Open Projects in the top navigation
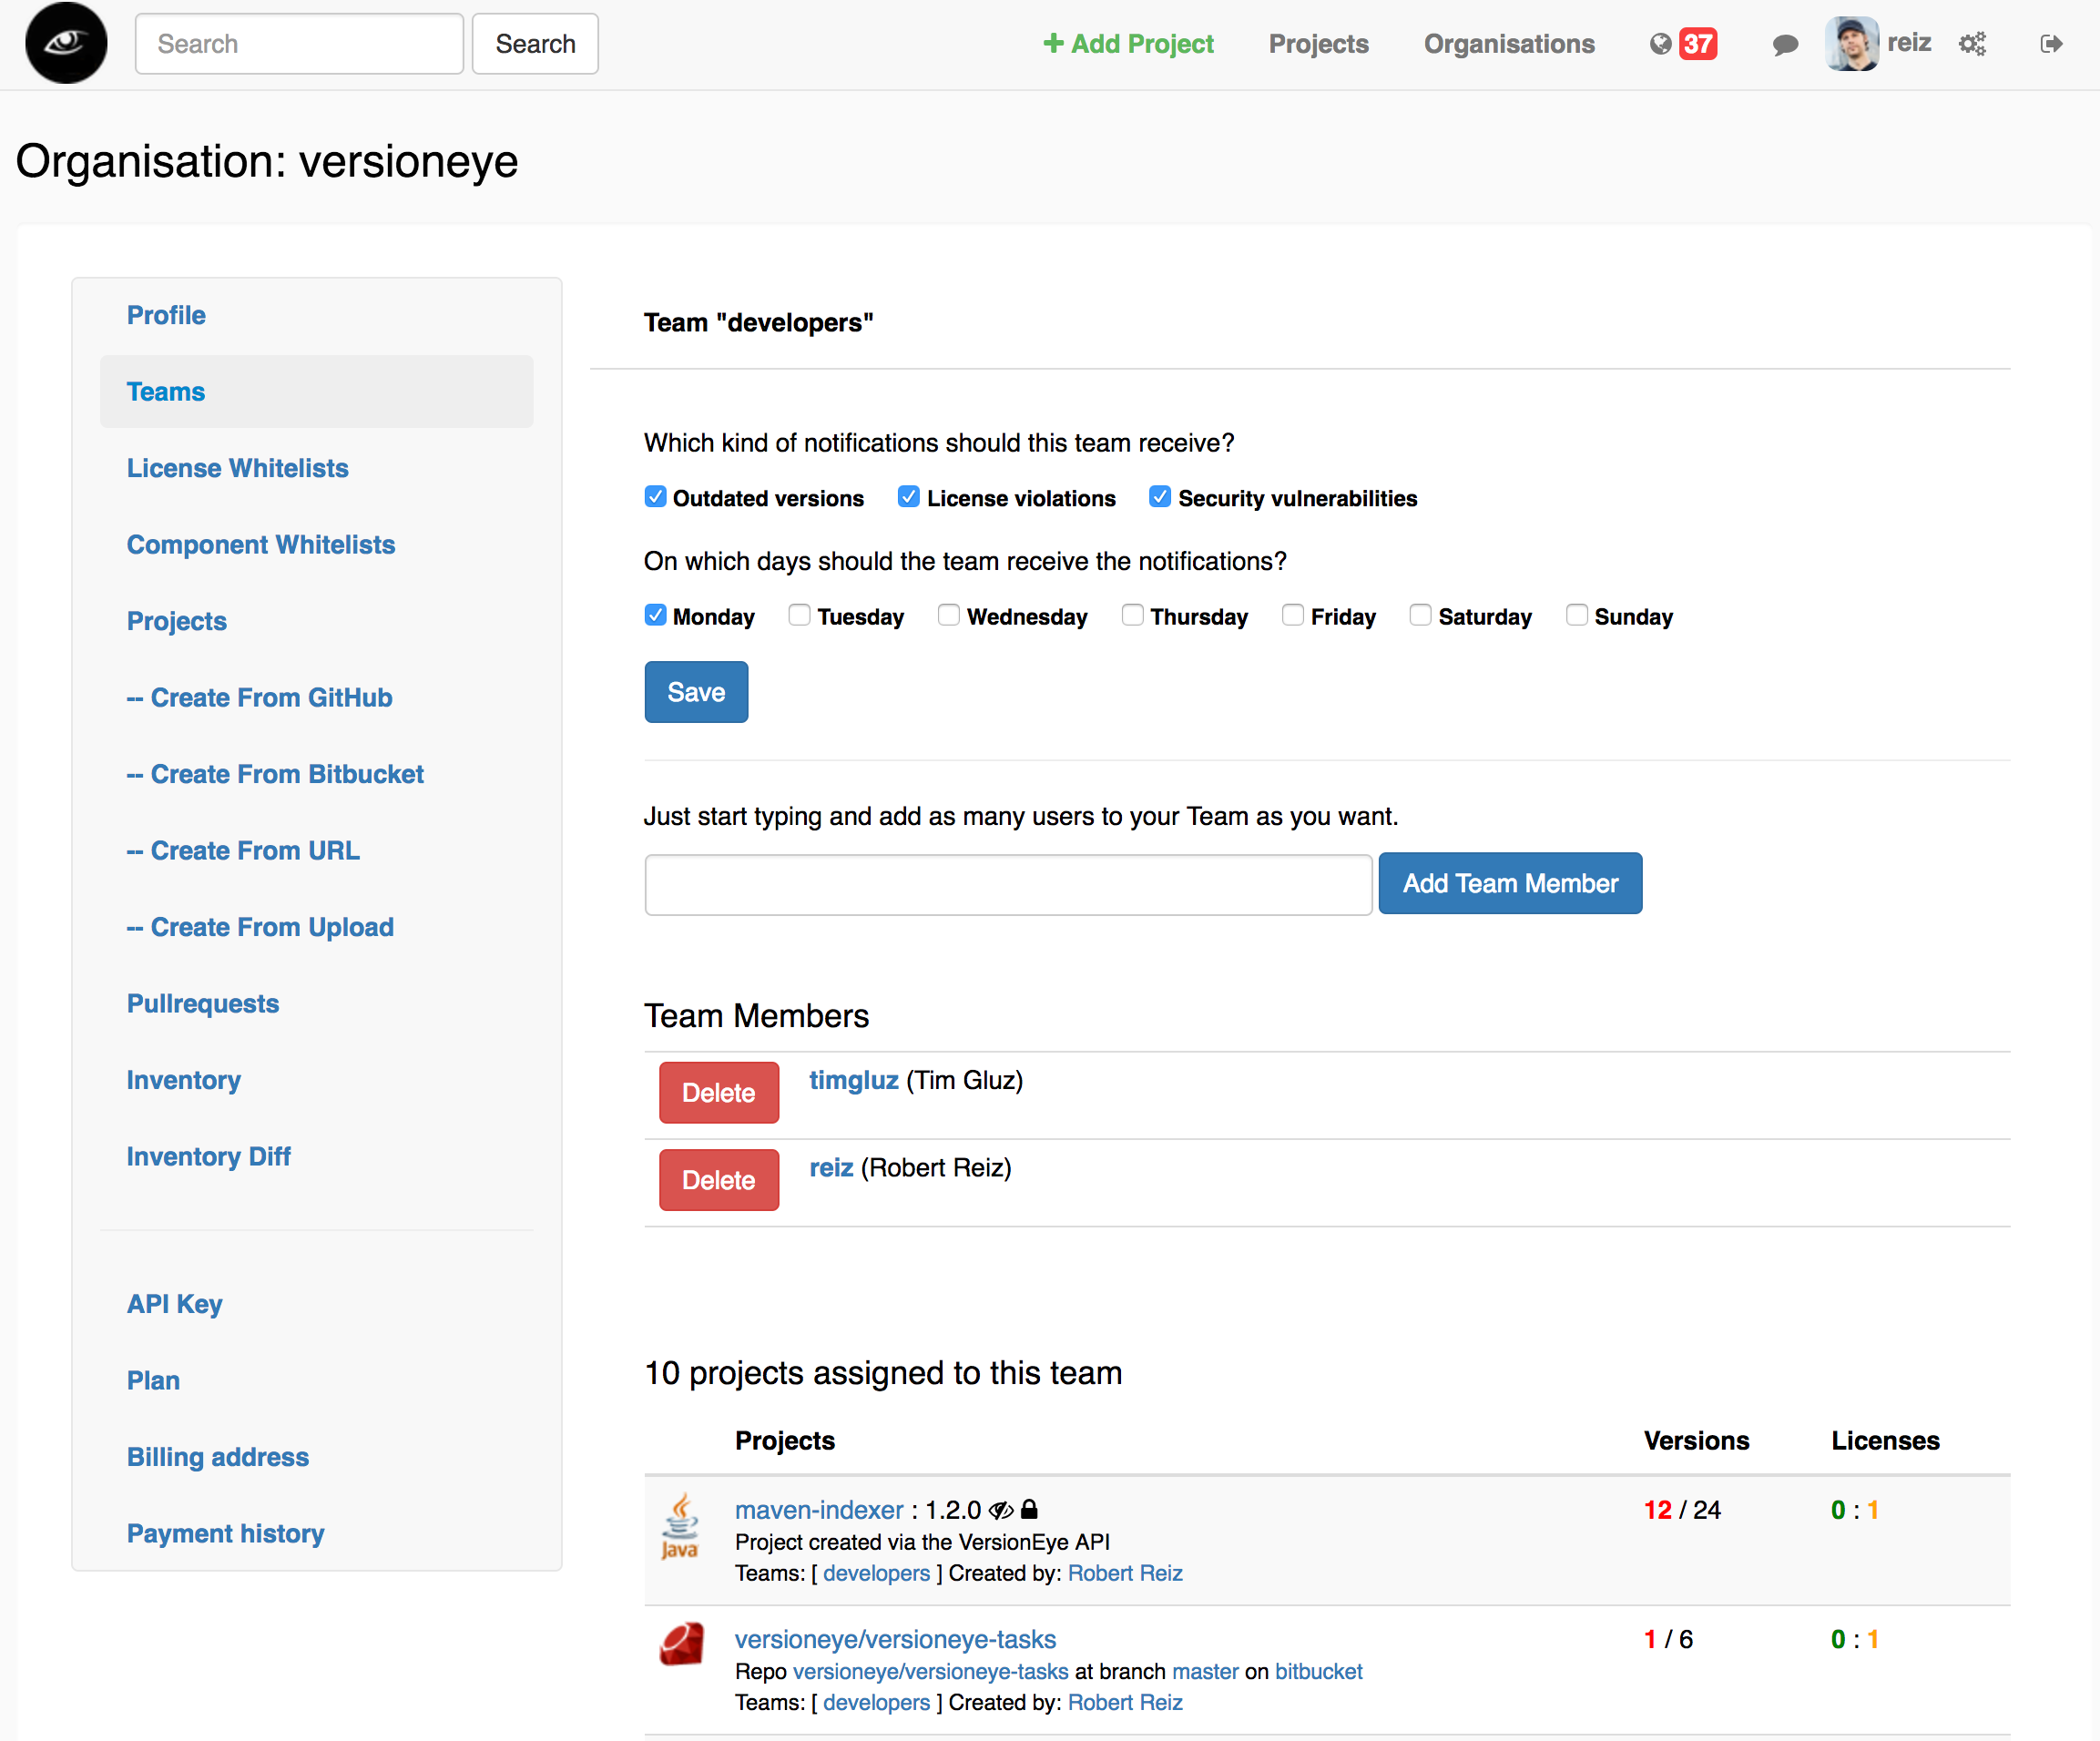Screen dimensions: 2100x1741 point(1318,44)
